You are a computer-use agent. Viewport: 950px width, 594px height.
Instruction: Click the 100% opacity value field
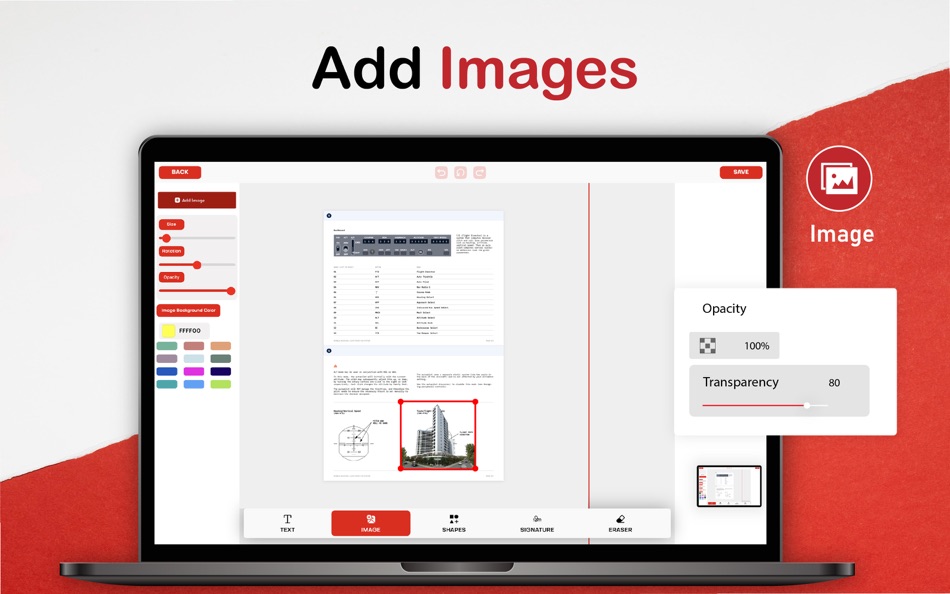point(734,345)
